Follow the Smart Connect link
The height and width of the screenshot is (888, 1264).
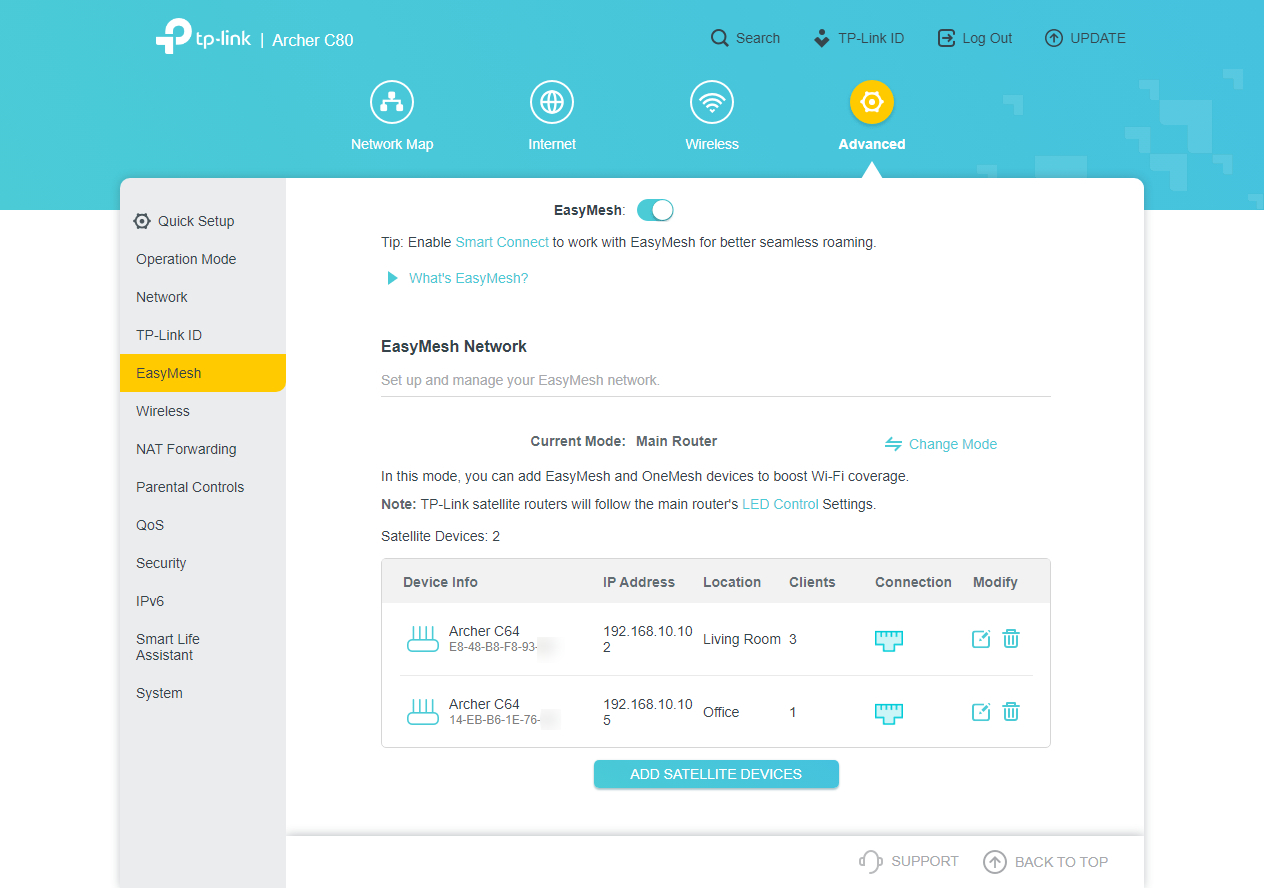502,242
